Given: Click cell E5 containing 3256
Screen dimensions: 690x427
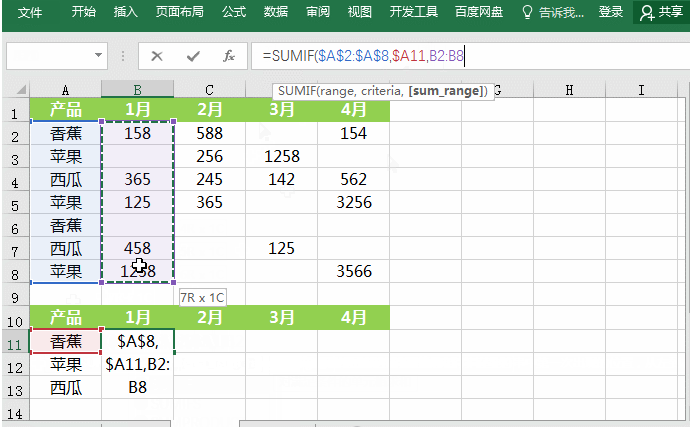Looking at the screenshot, I should point(353,202).
